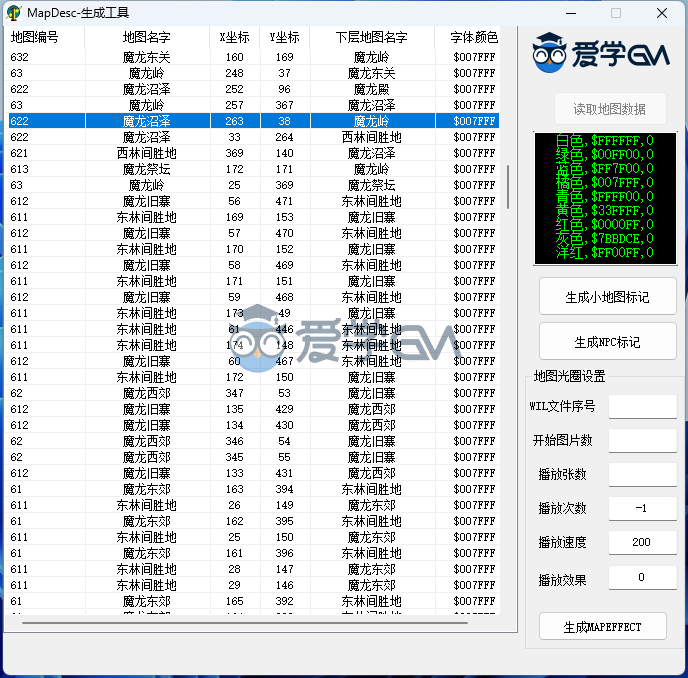Click the highlighted 魔龙沼泽 row X 263
The width and height of the screenshot is (688, 678).
pyautogui.click(x=254, y=121)
